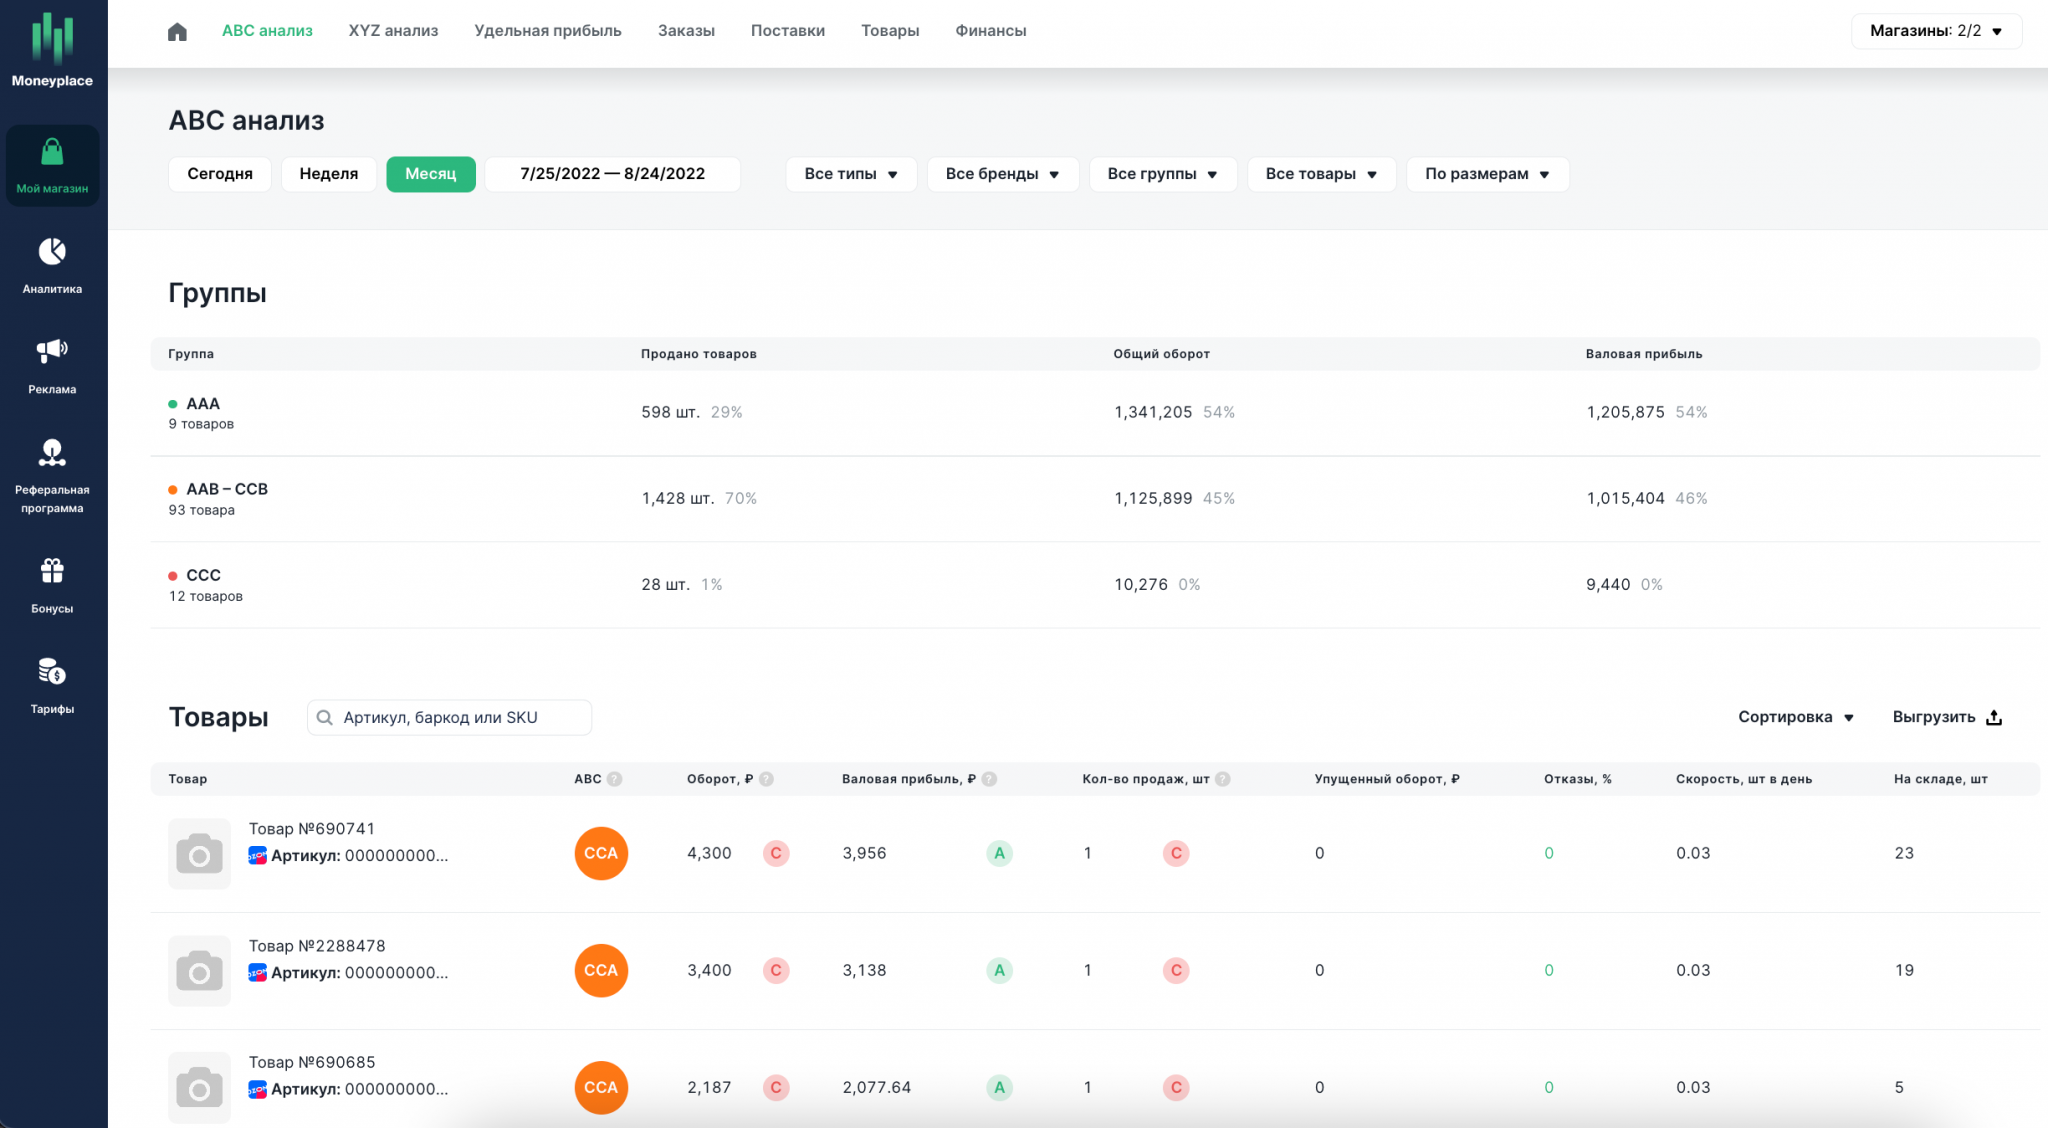Click the Выгрузить export button
Viewport: 2048px width, 1128px height.
pyautogui.click(x=1947, y=717)
